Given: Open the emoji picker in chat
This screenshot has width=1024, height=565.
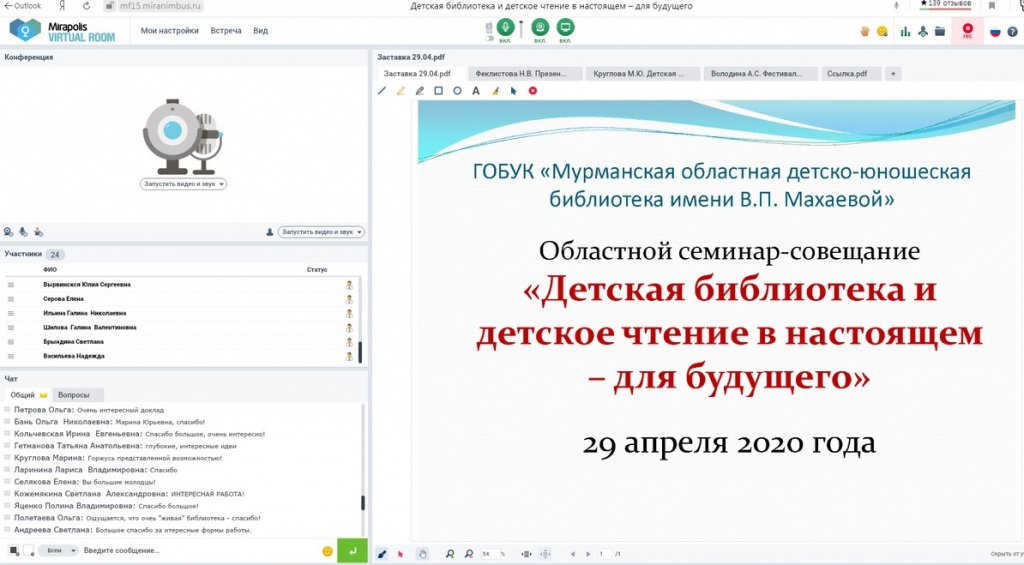Looking at the screenshot, I should coord(328,551).
